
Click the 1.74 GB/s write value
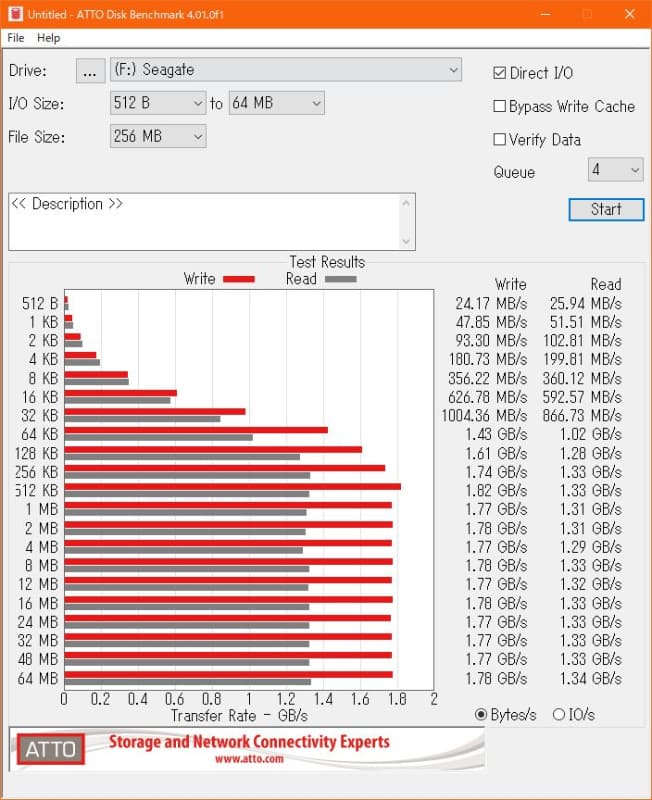tap(496, 472)
